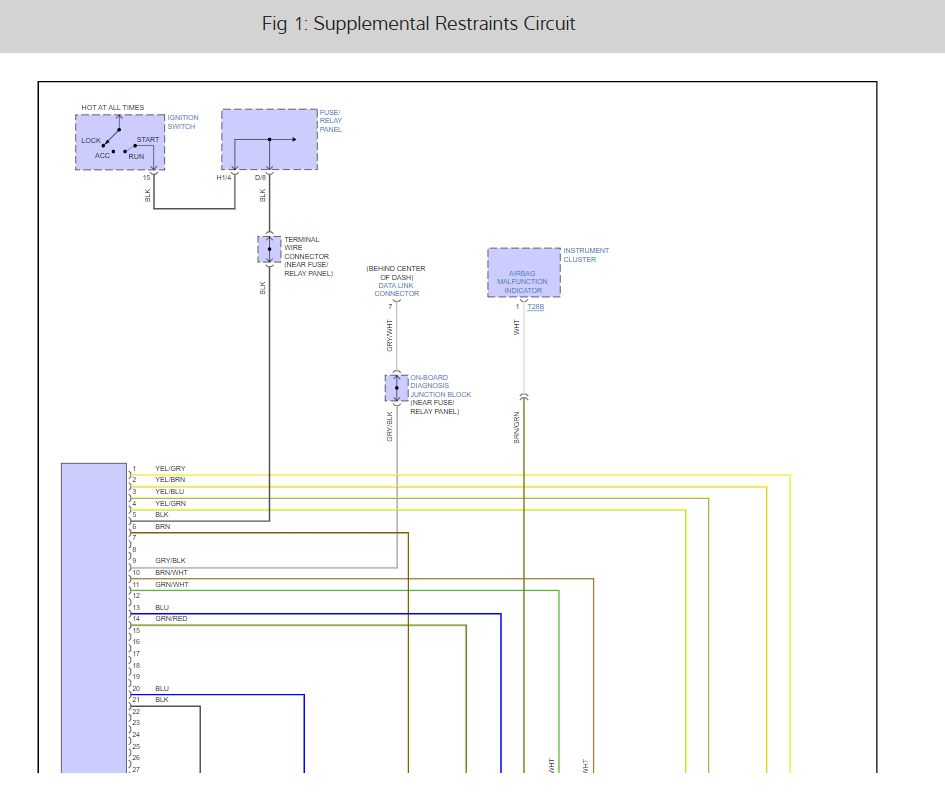
Task: Click the GRN/WHT wire label
Action: (x=172, y=584)
